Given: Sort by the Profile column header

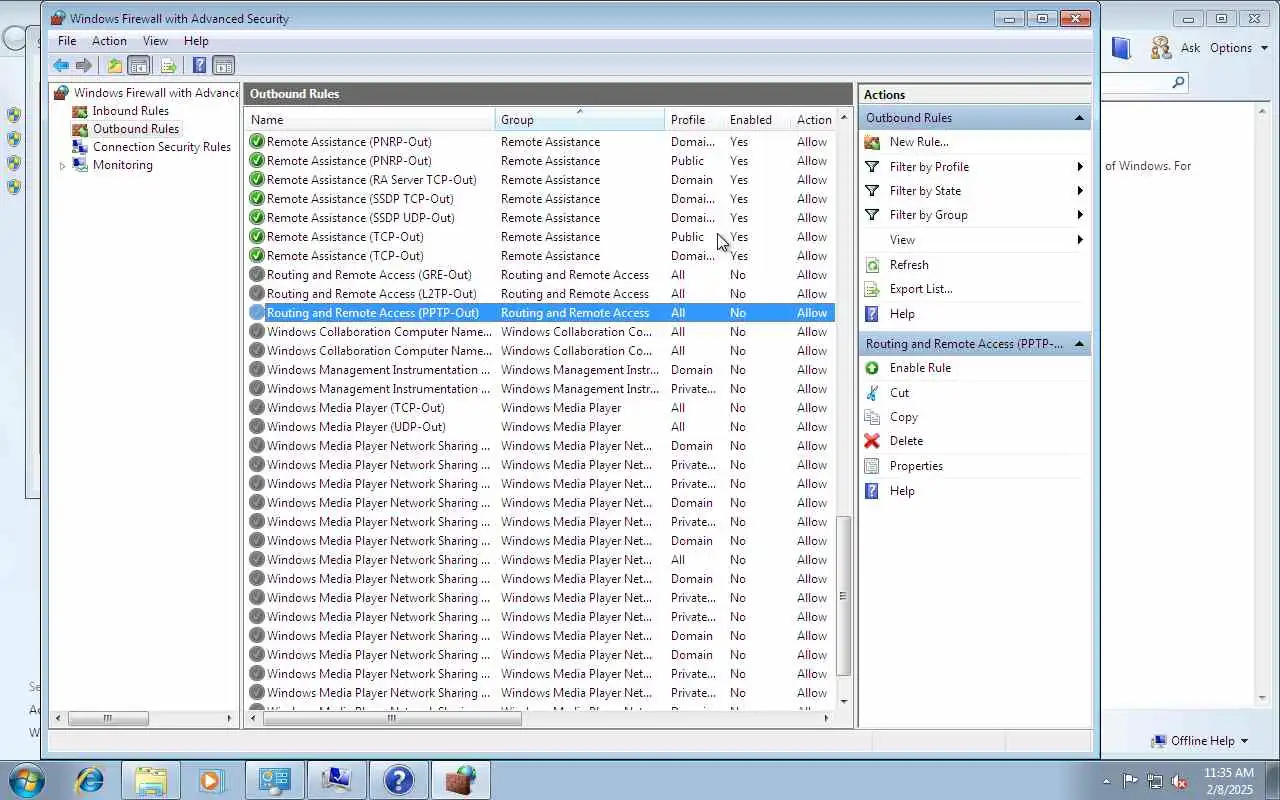Looking at the screenshot, I should click(x=694, y=120).
